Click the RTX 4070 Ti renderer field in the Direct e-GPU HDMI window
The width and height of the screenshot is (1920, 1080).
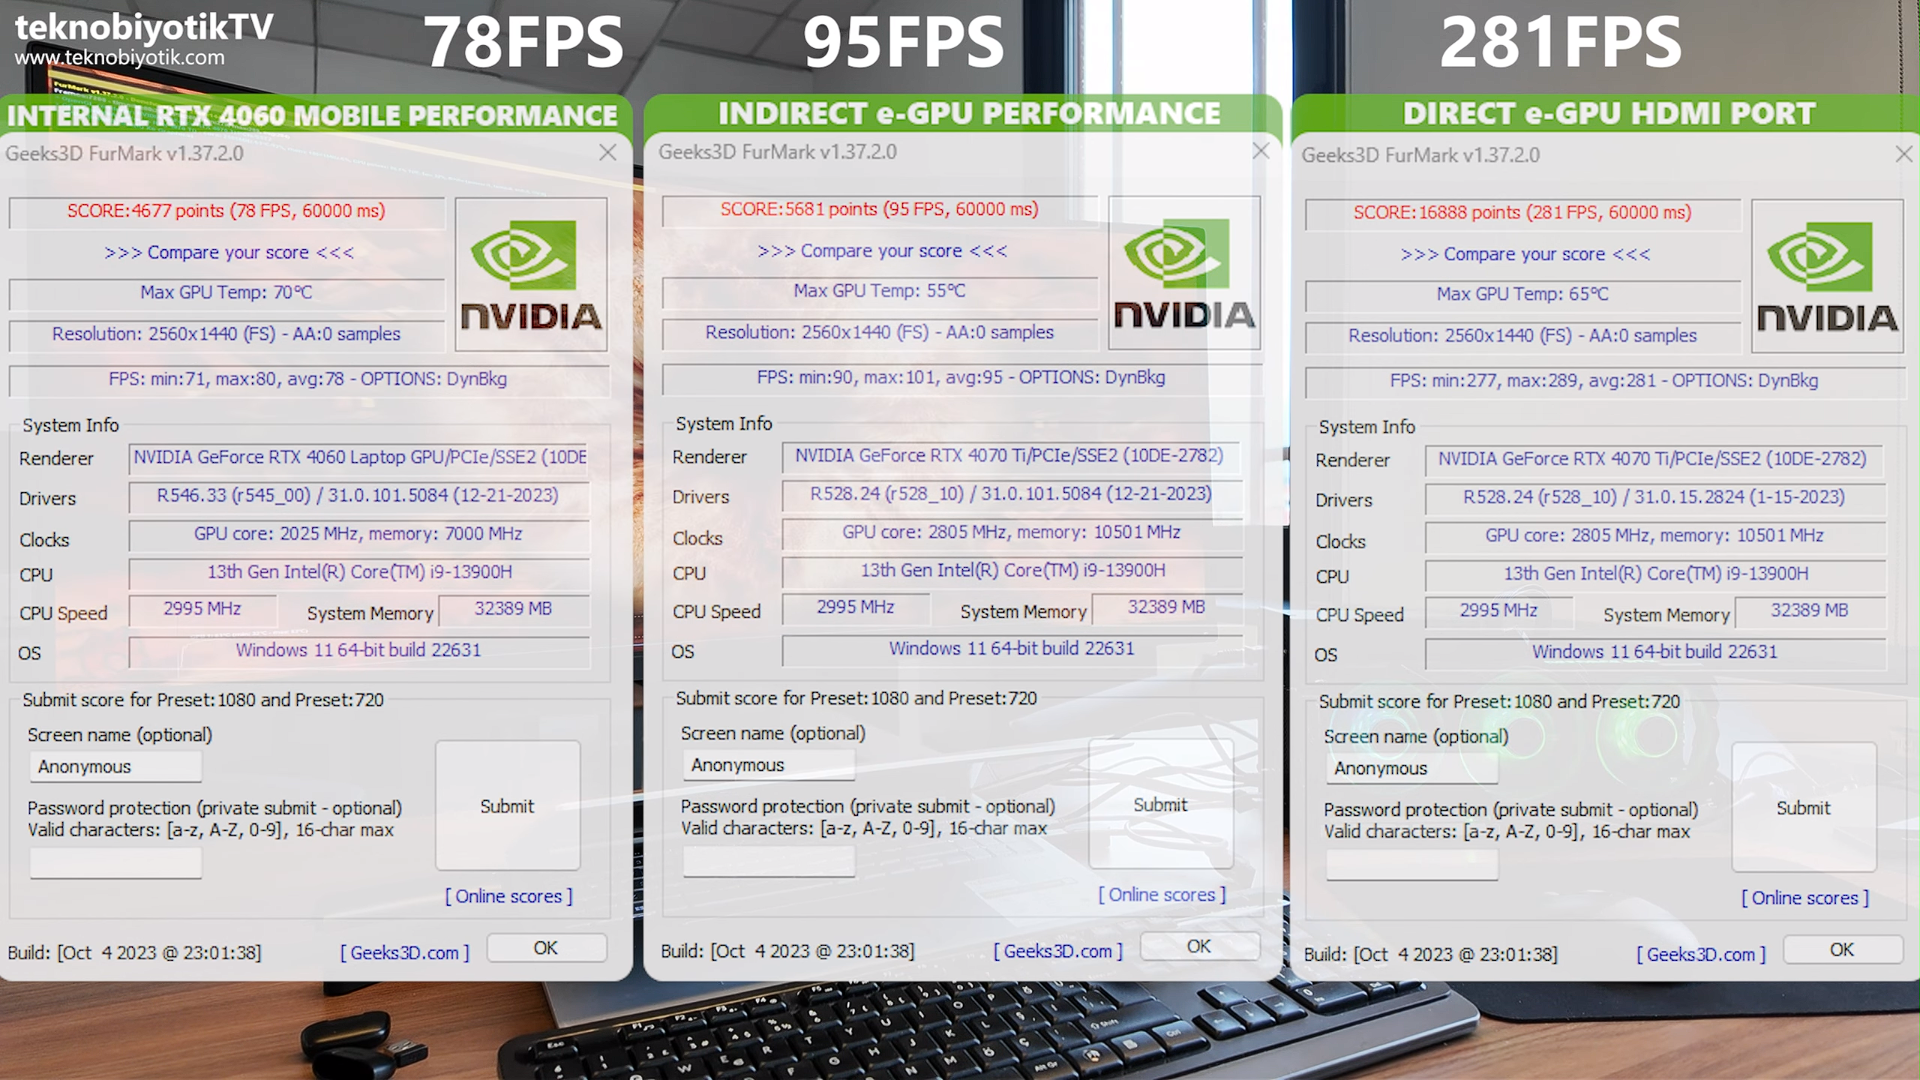pos(1653,459)
